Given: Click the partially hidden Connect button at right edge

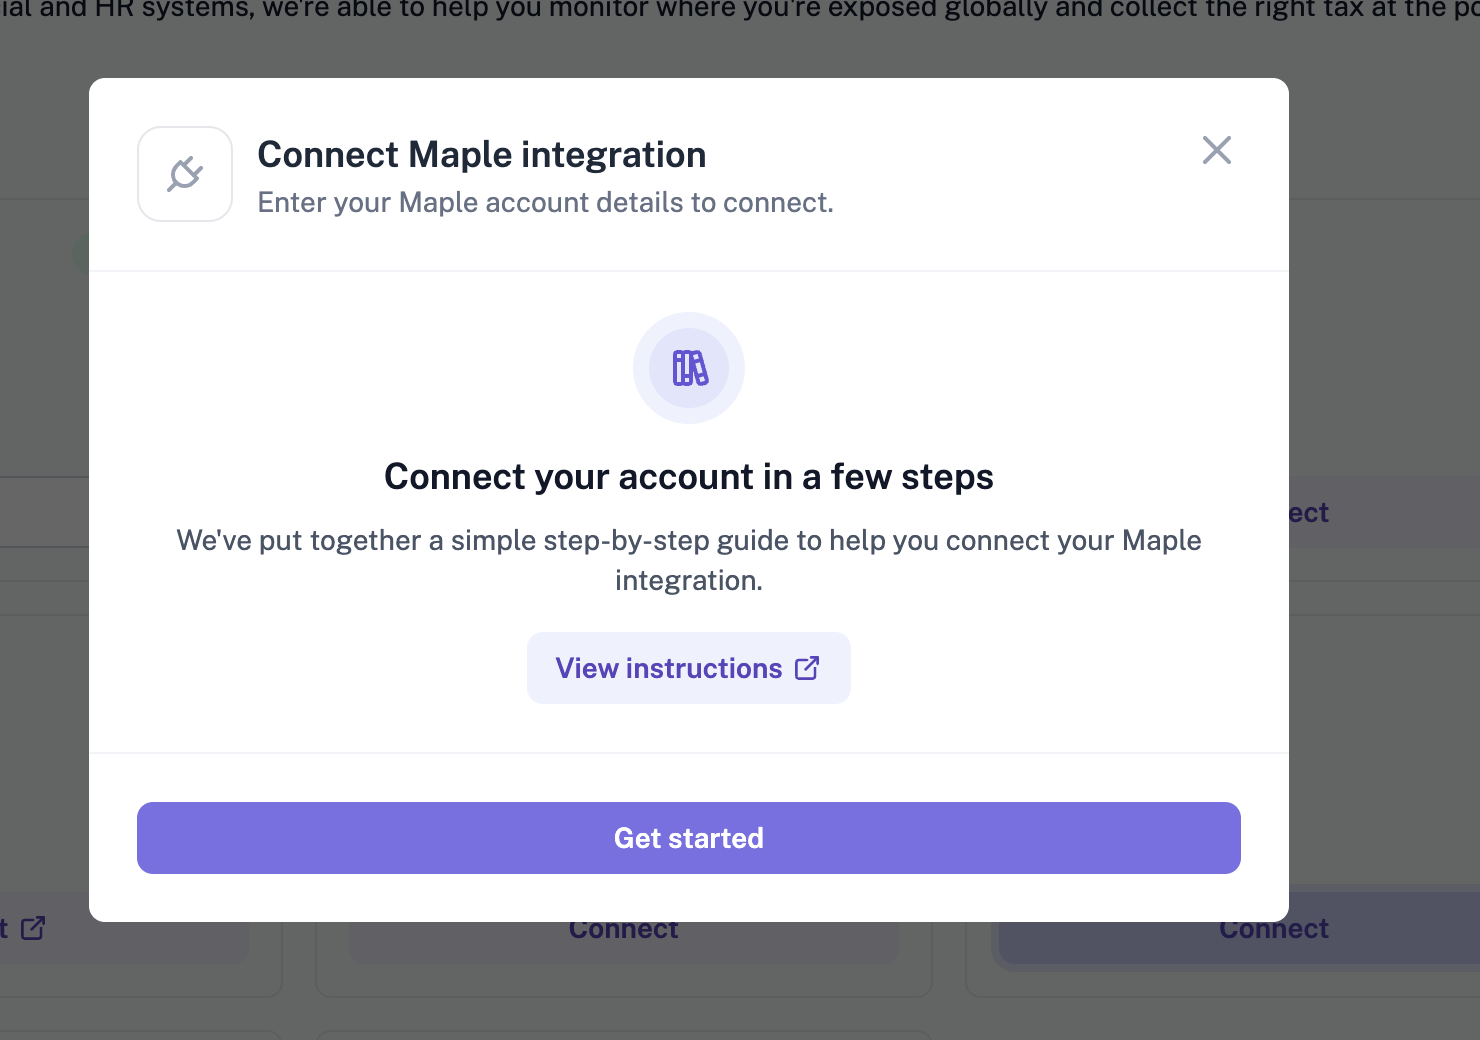Looking at the screenshot, I should pyautogui.click(x=1310, y=513).
